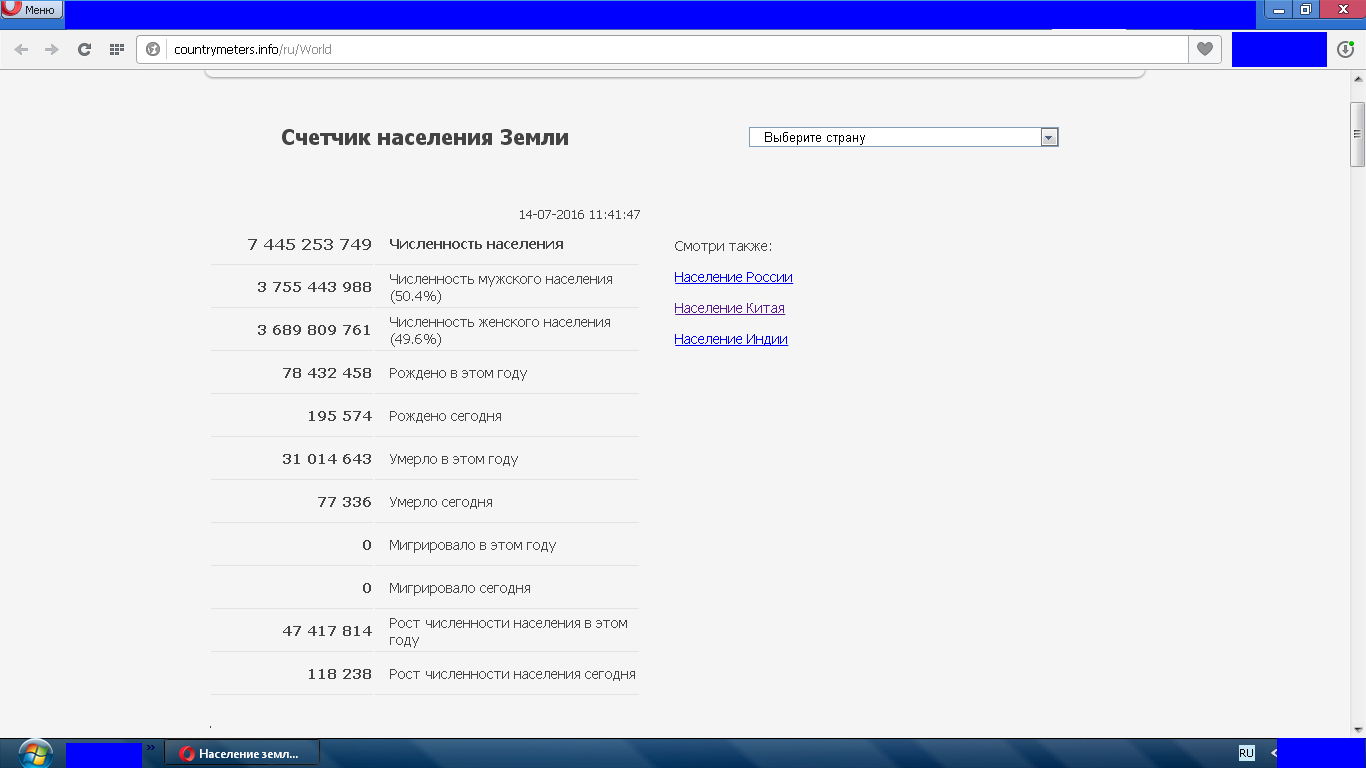This screenshot has height=768, width=1366.
Task: Click the country dropdown arrow button
Action: [1049, 138]
